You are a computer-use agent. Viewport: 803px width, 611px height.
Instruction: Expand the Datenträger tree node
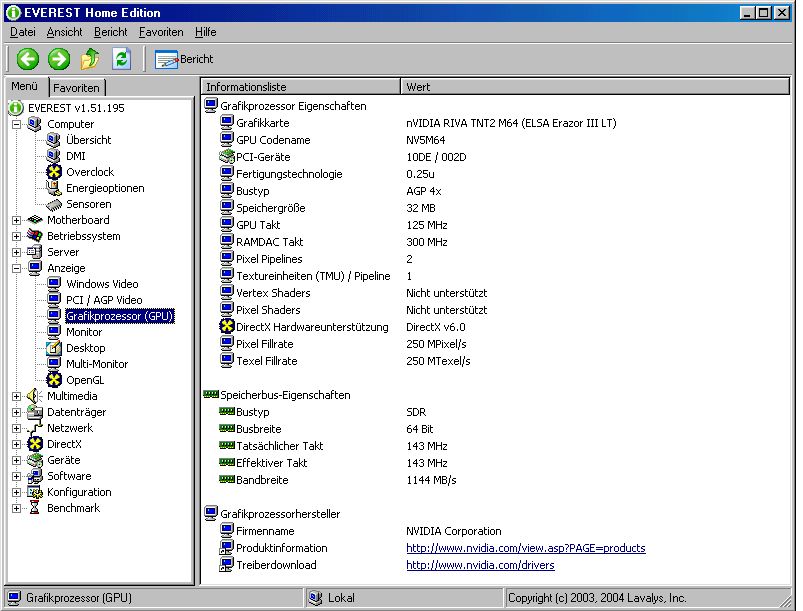point(16,412)
